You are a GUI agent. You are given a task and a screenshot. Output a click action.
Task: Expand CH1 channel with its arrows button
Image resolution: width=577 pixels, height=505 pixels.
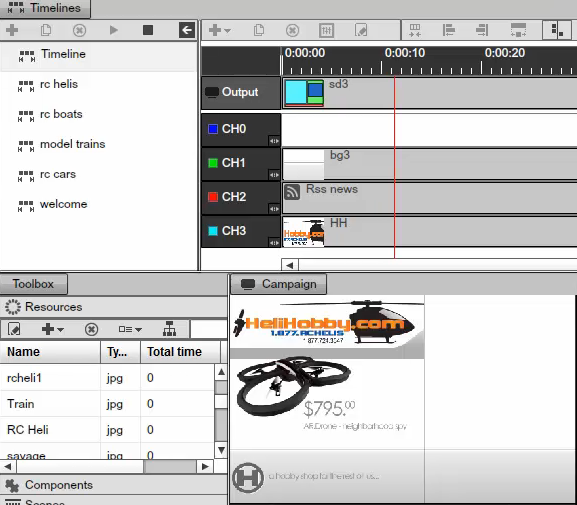coord(274,175)
